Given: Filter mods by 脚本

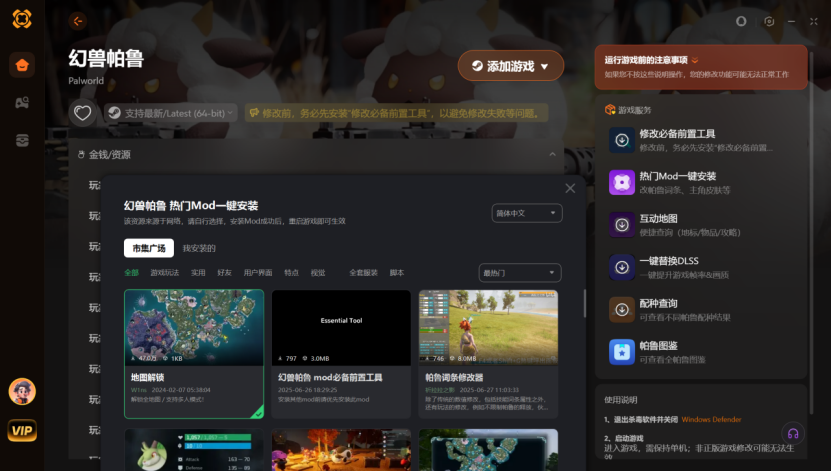Looking at the screenshot, I should (x=397, y=273).
